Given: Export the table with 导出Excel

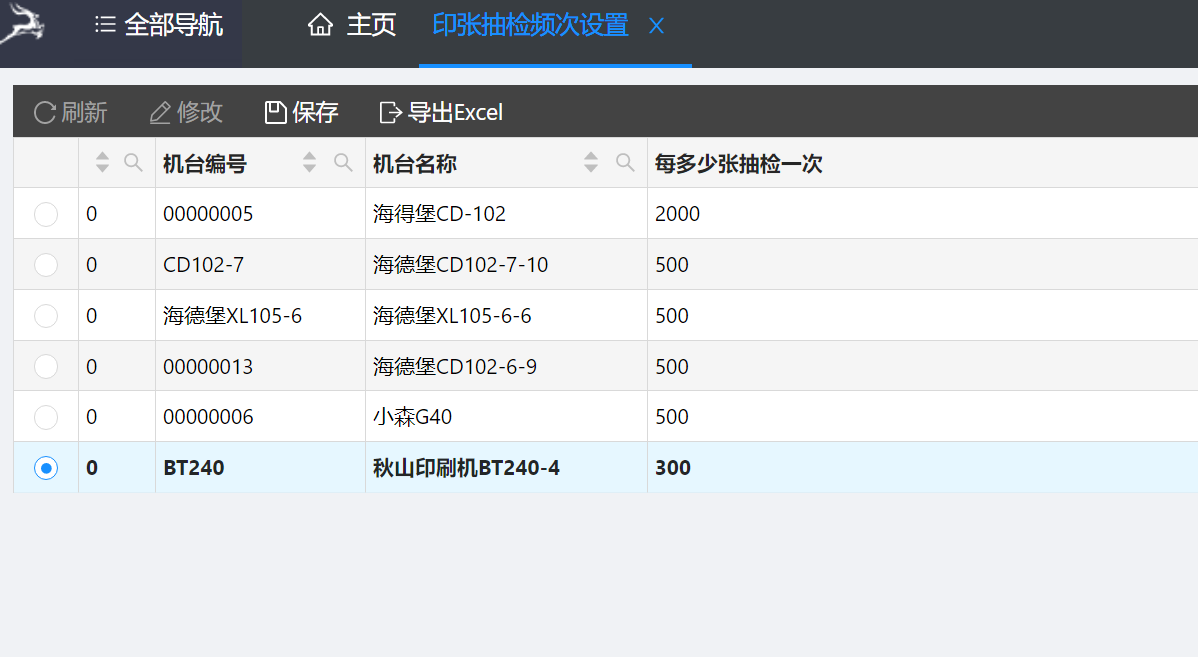Looking at the screenshot, I should 441,112.
